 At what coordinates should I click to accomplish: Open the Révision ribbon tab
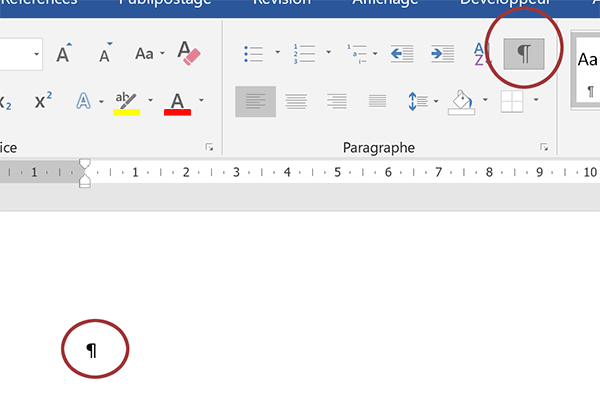pyautogui.click(x=282, y=3)
